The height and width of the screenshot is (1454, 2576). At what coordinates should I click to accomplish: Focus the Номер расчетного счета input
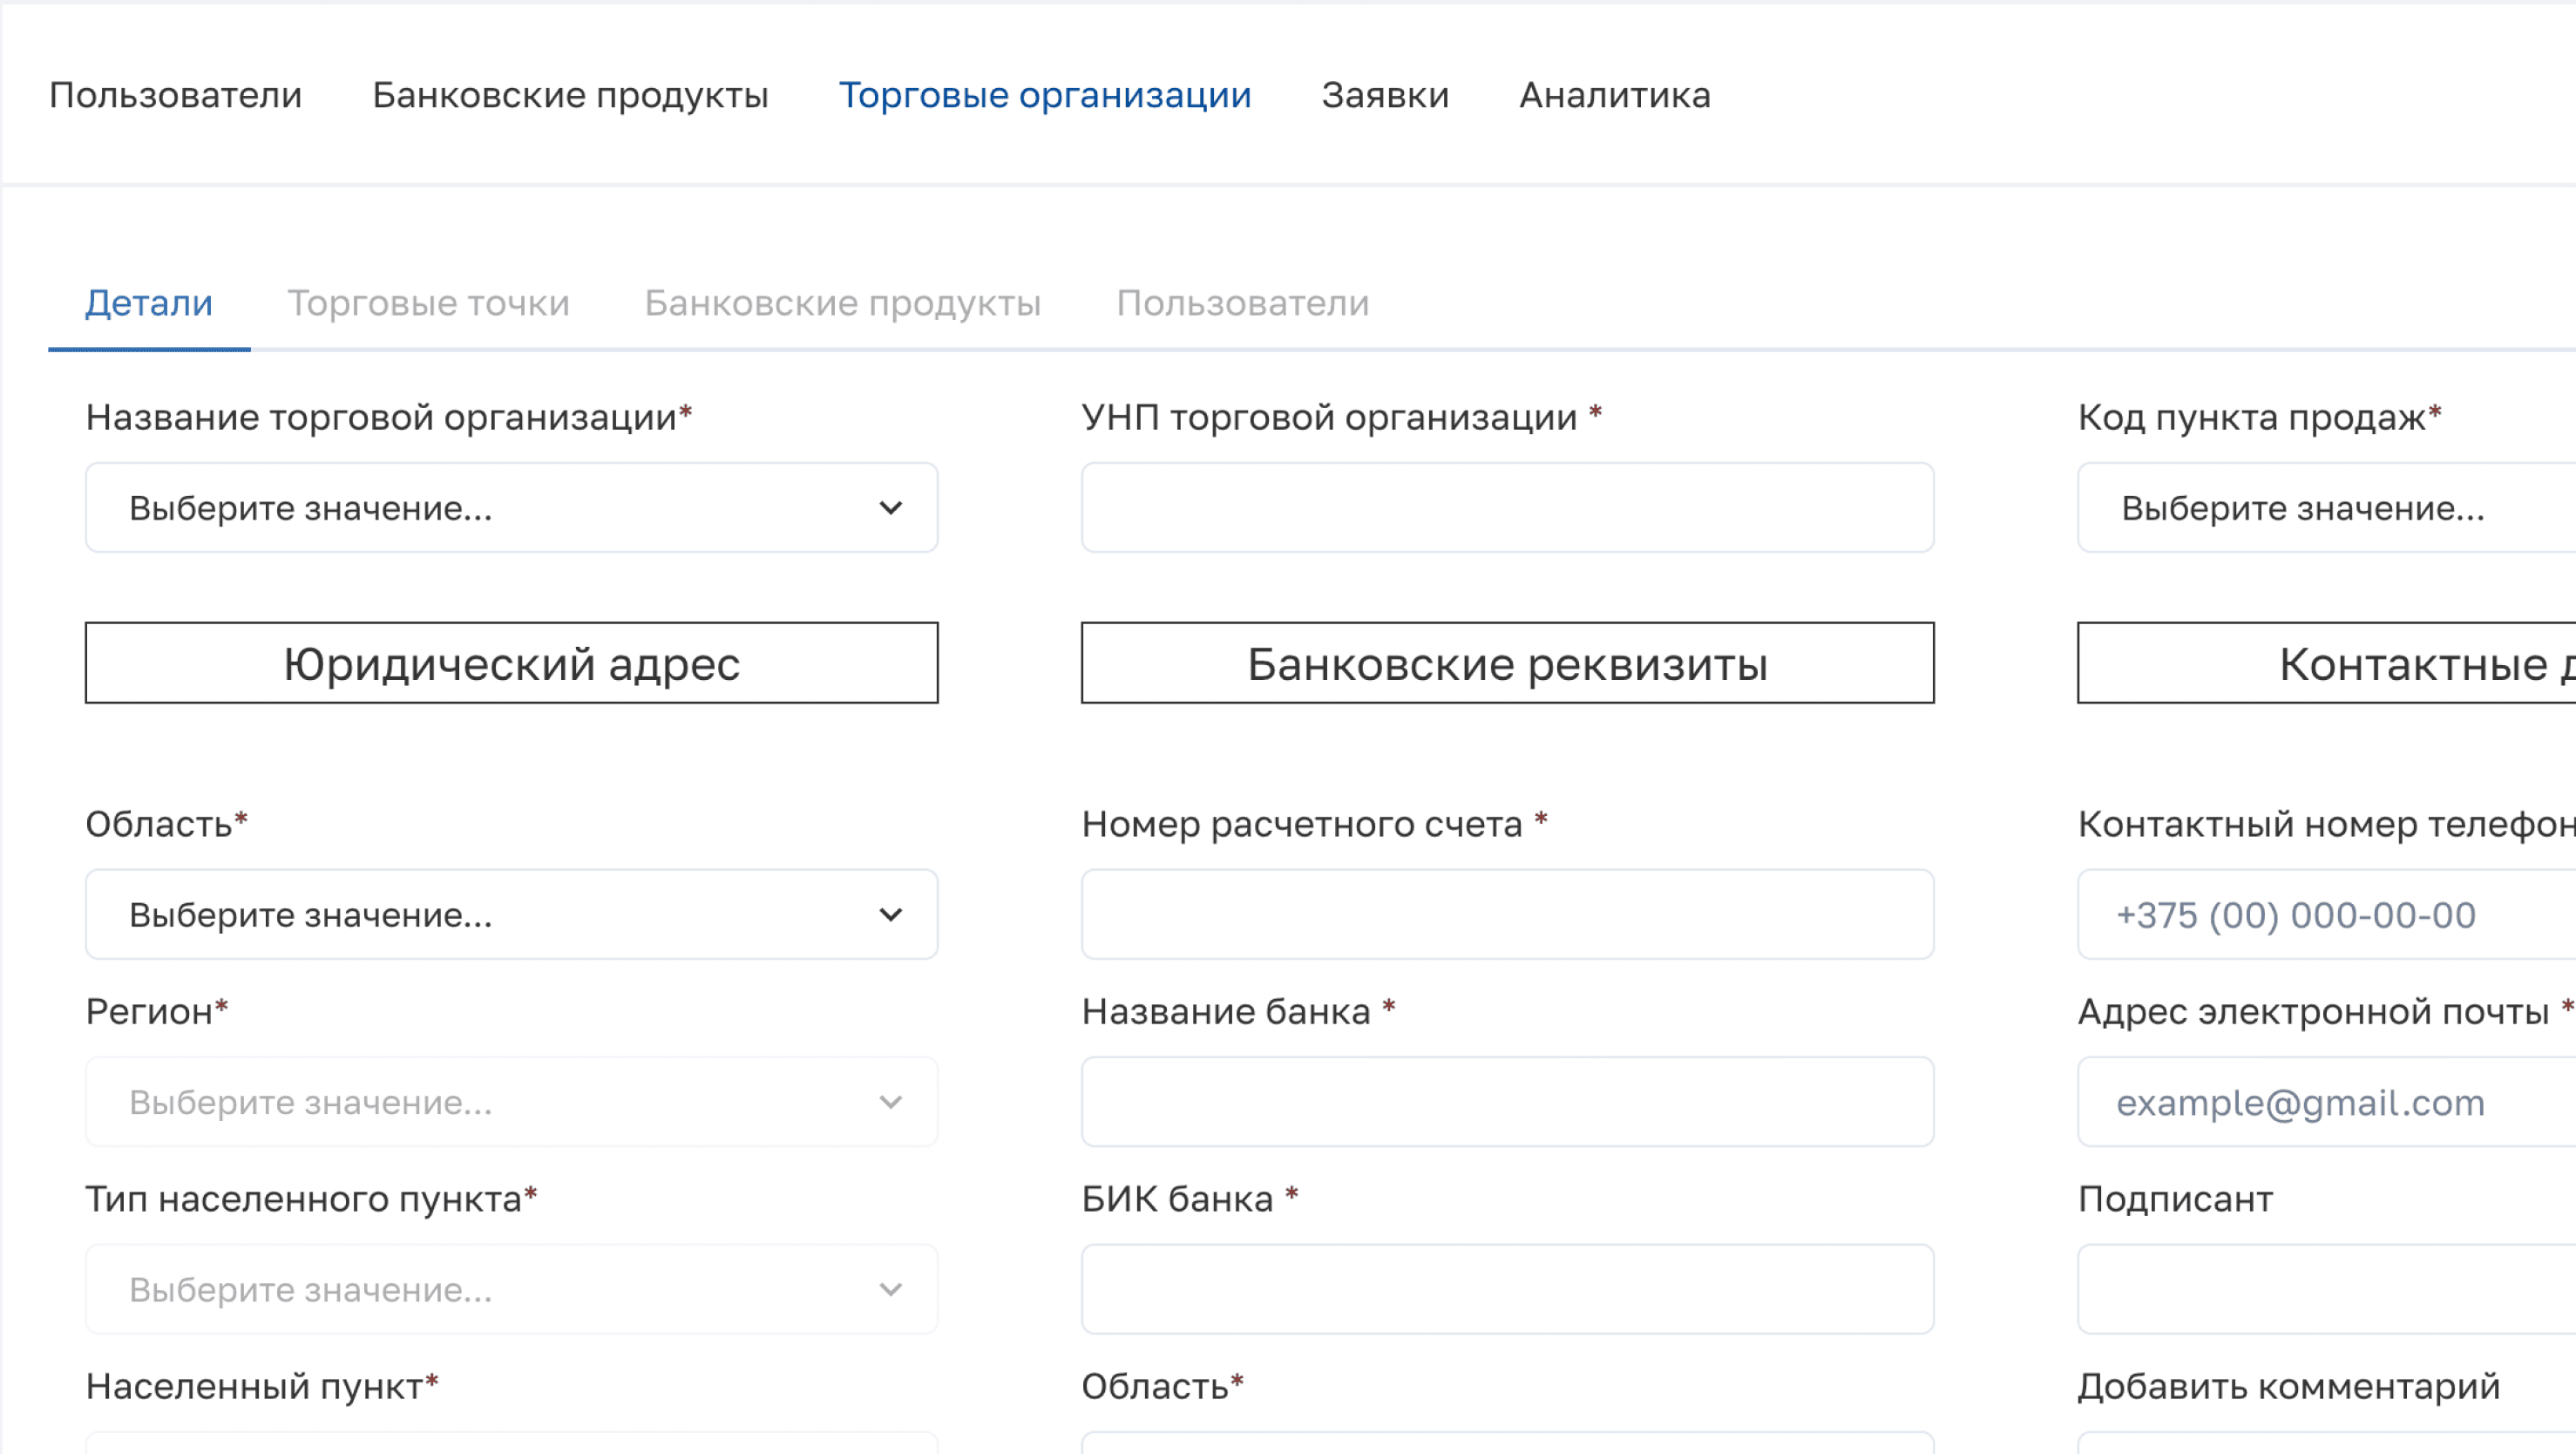[1507, 915]
